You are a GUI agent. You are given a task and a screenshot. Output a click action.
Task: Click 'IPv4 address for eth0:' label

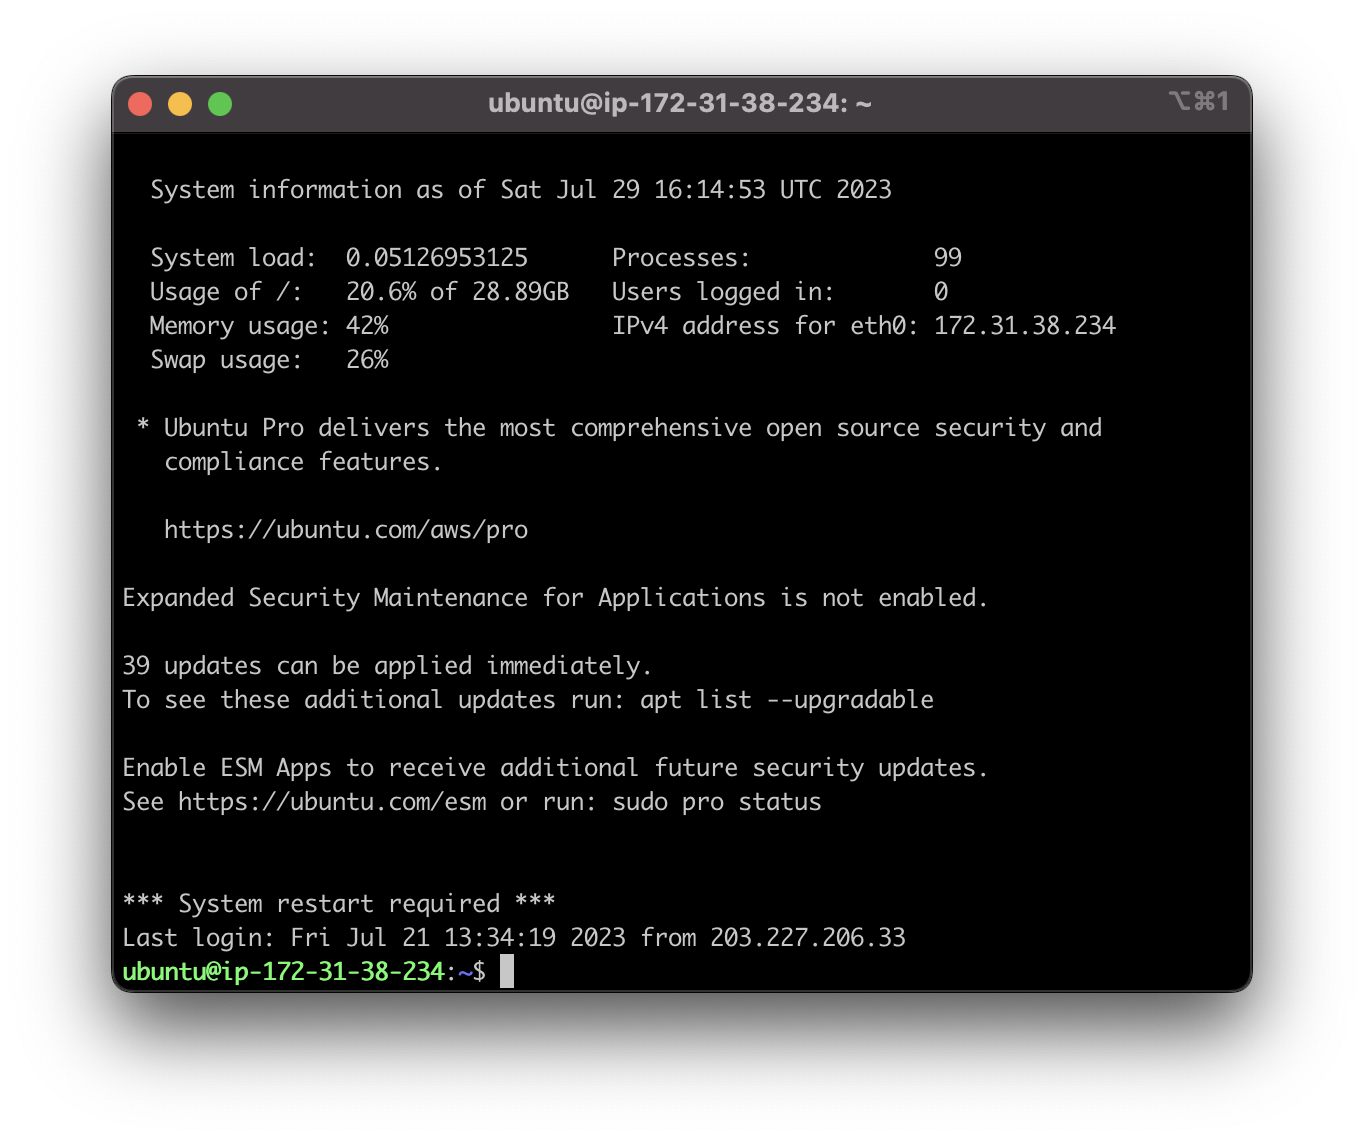click(x=765, y=326)
